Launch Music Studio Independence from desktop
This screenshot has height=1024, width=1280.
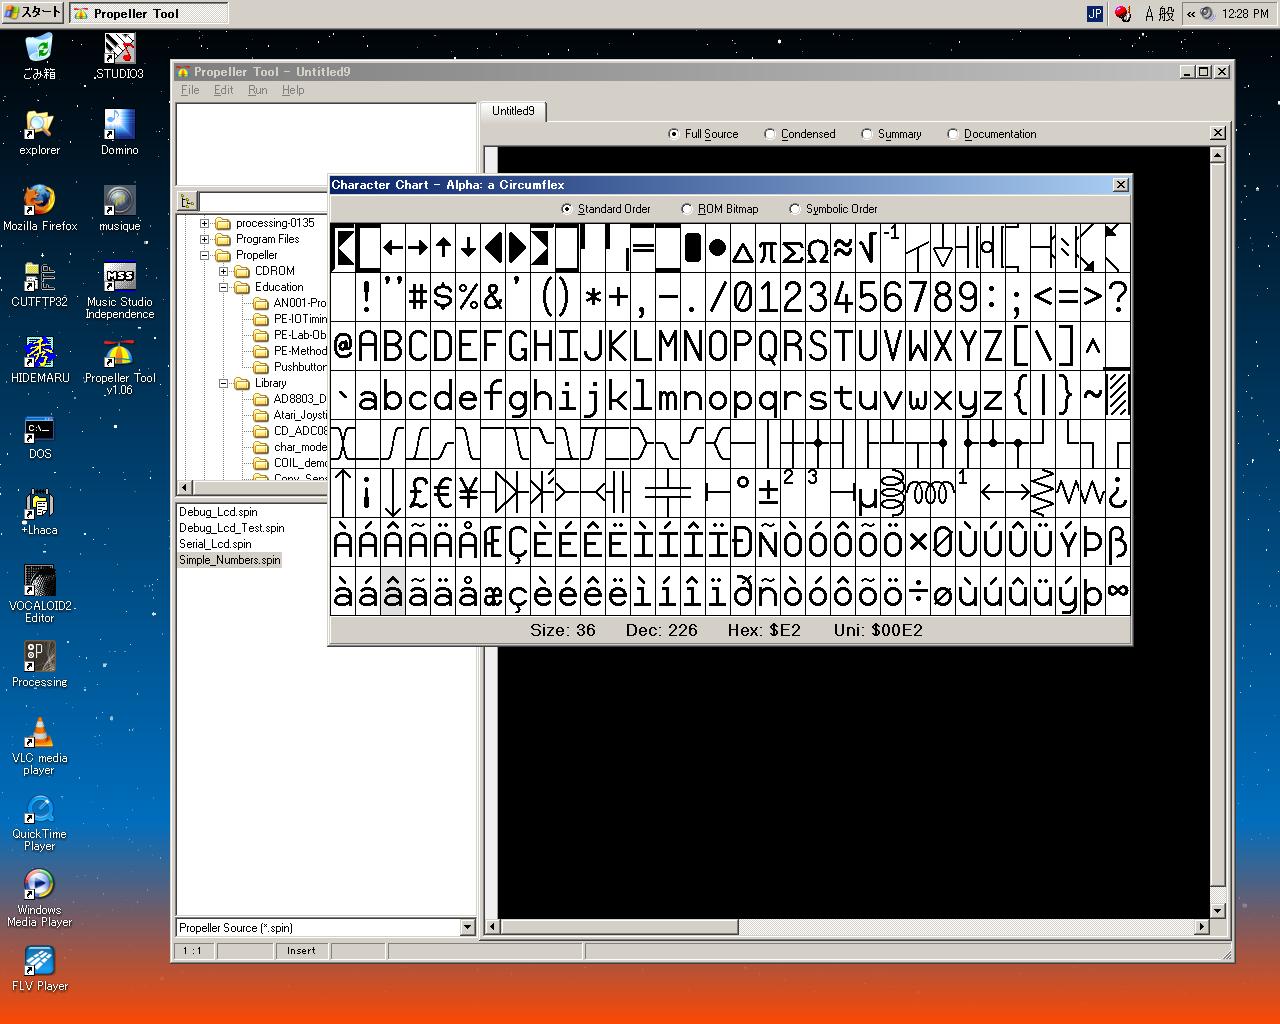click(119, 290)
